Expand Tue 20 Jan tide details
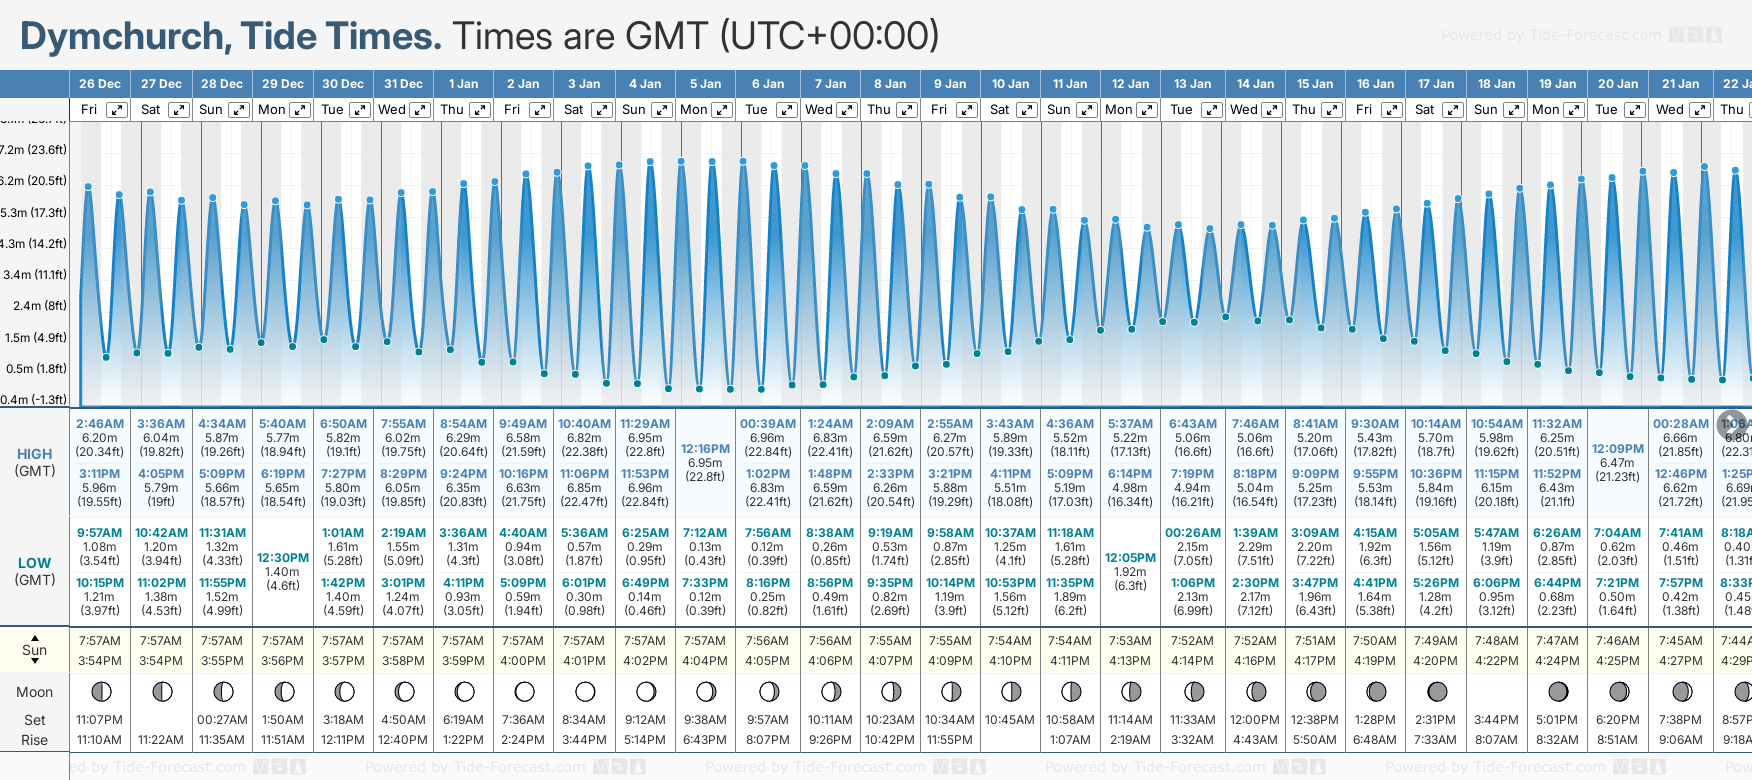The width and height of the screenshot is (1752, 780). (1634, 110)
